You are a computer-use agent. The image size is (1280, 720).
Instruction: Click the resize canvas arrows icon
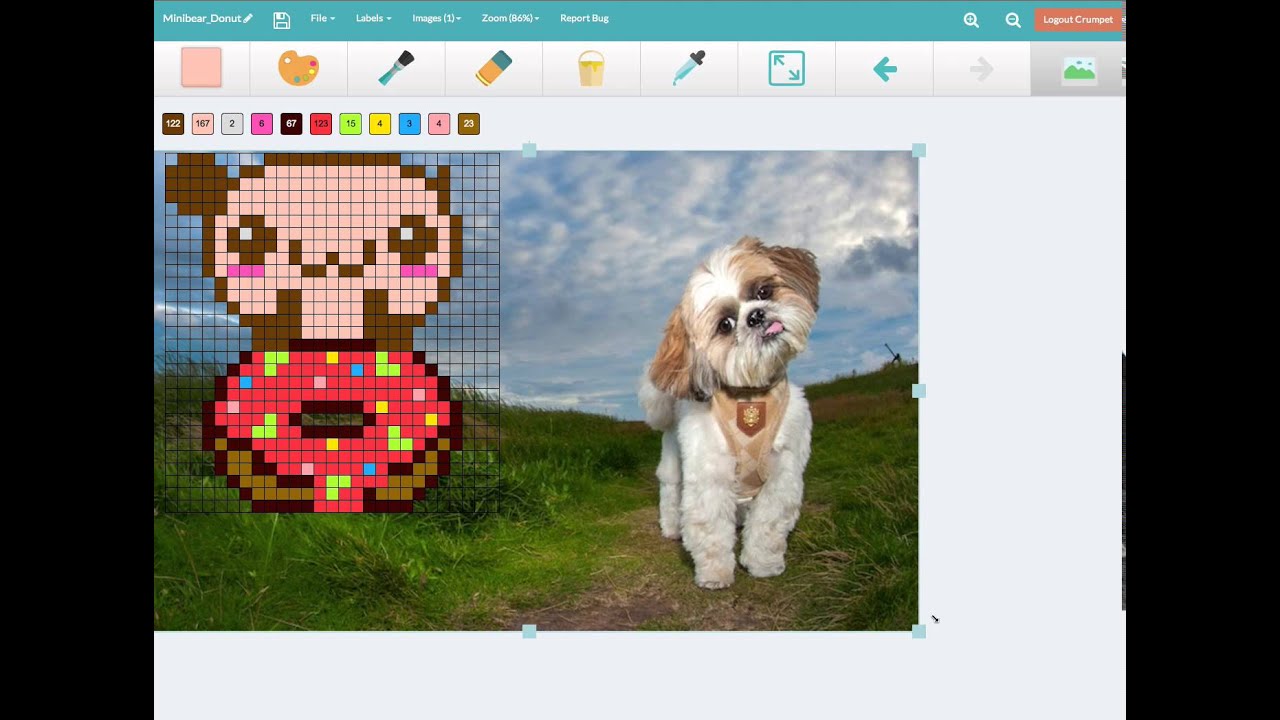tap(786, 67)
